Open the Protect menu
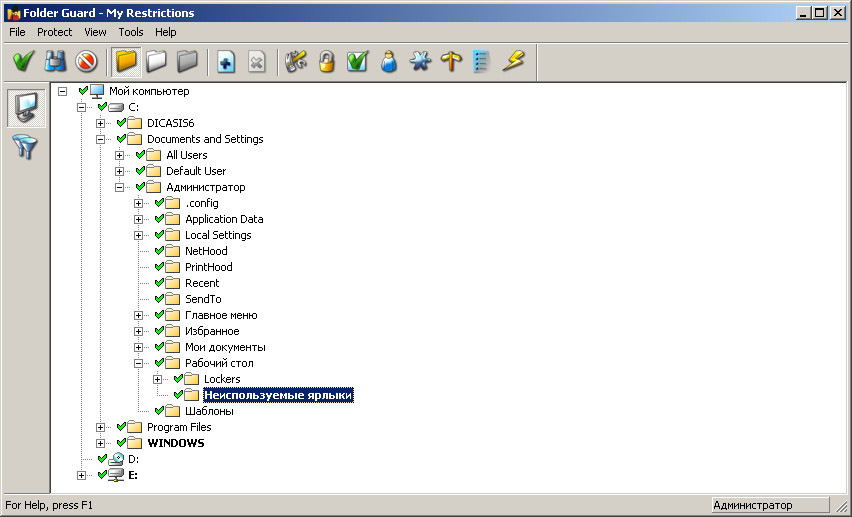The height and width of the screenshot is (517, 852). point(54,32)
